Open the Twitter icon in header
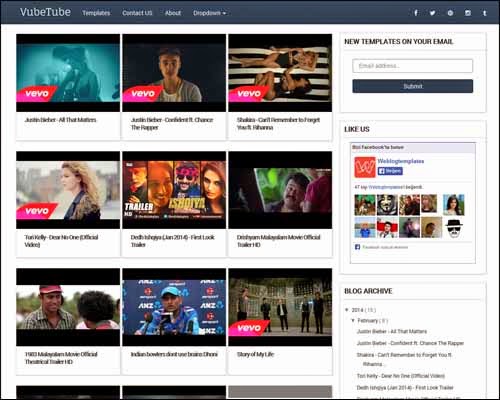500x400 pixels. pyautogui.click(x=432, y=13)
